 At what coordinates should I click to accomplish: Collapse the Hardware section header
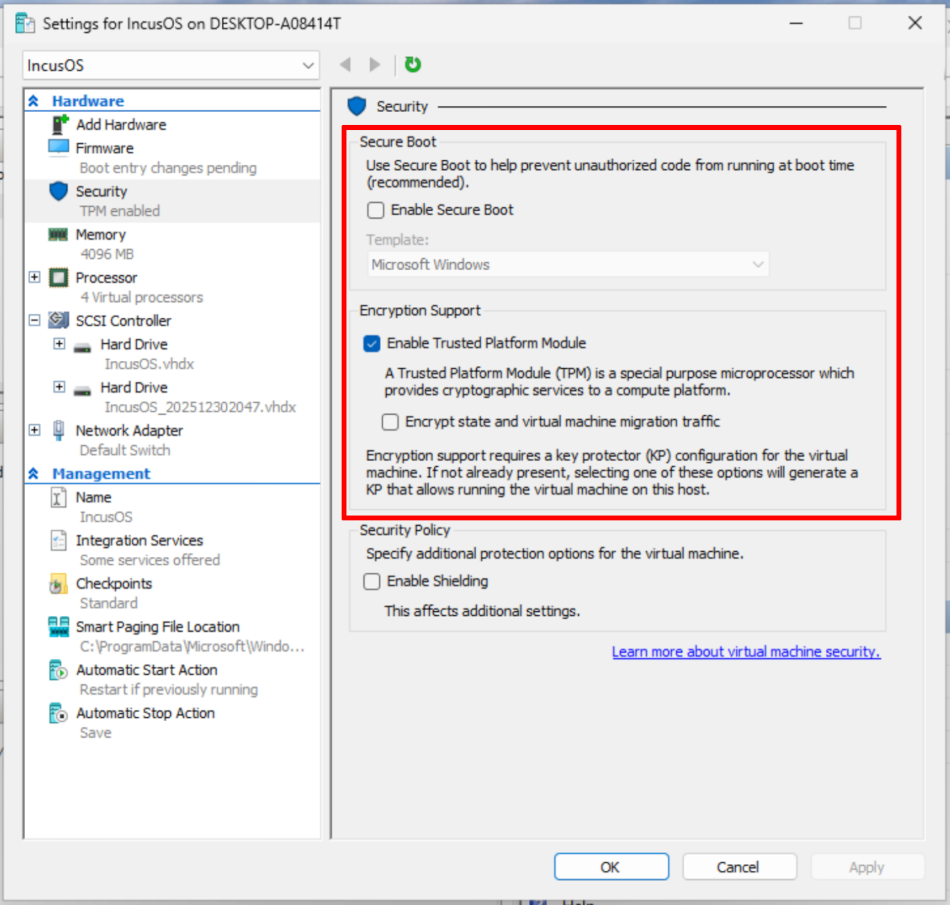point(34,100)
